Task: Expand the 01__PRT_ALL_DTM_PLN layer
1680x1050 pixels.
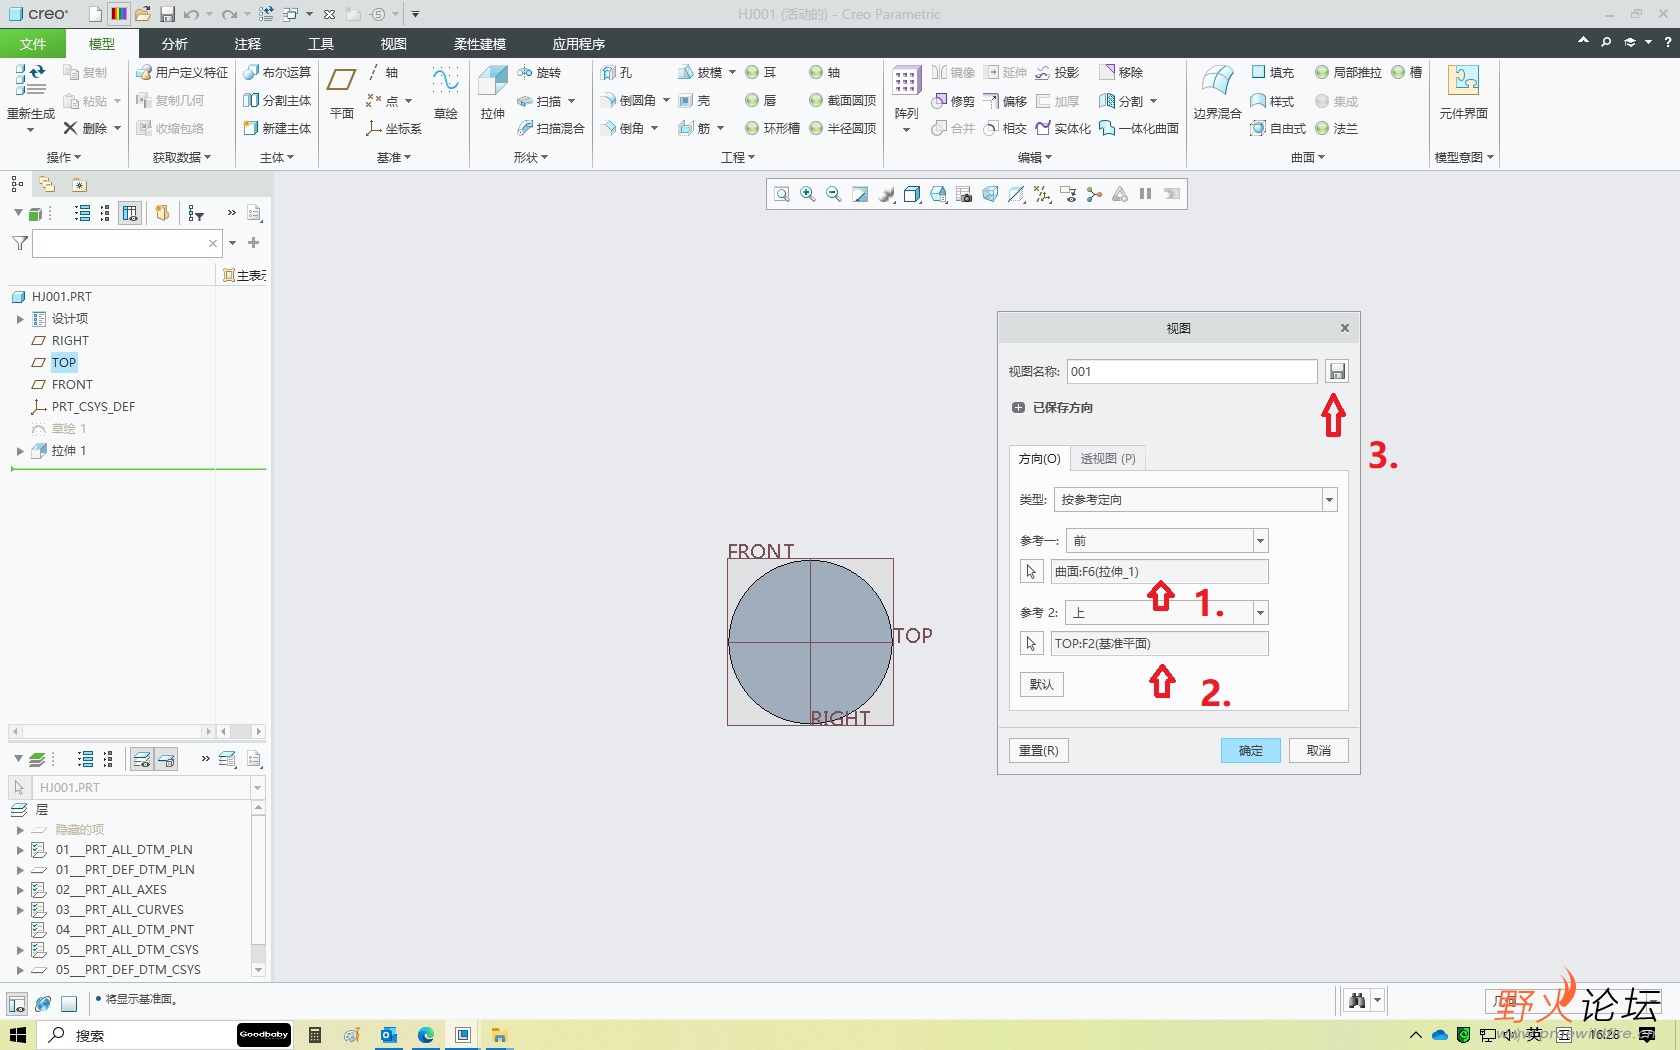Action: (19, 850)
